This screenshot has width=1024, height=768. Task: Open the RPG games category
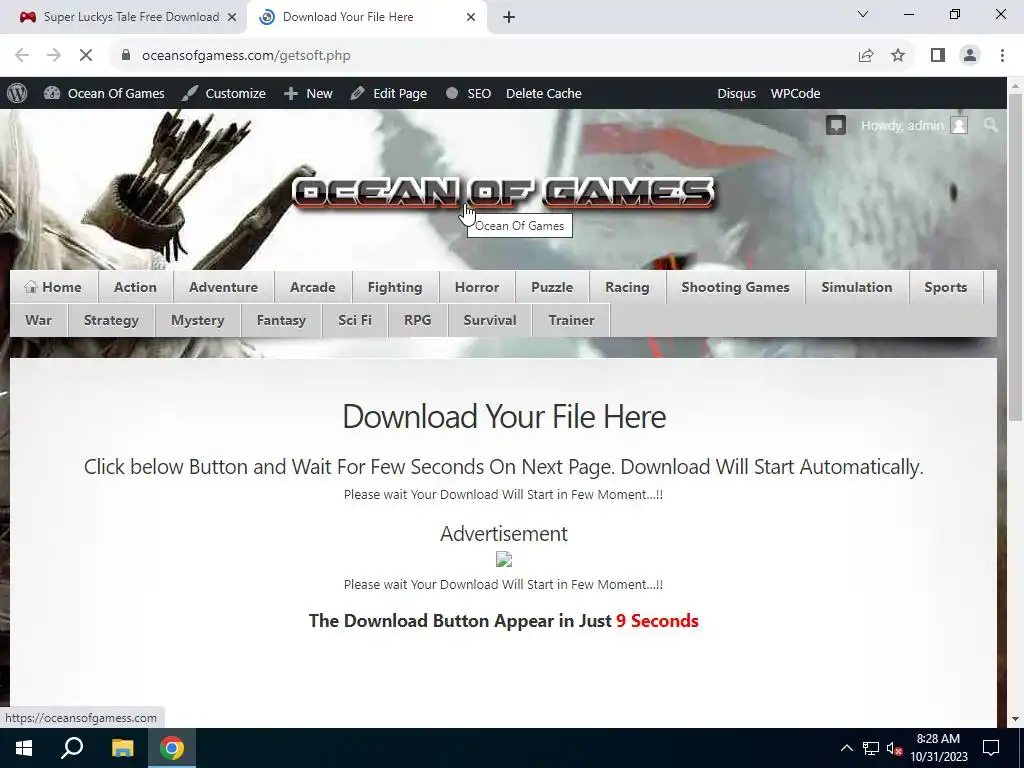click(x=417, y=321)
